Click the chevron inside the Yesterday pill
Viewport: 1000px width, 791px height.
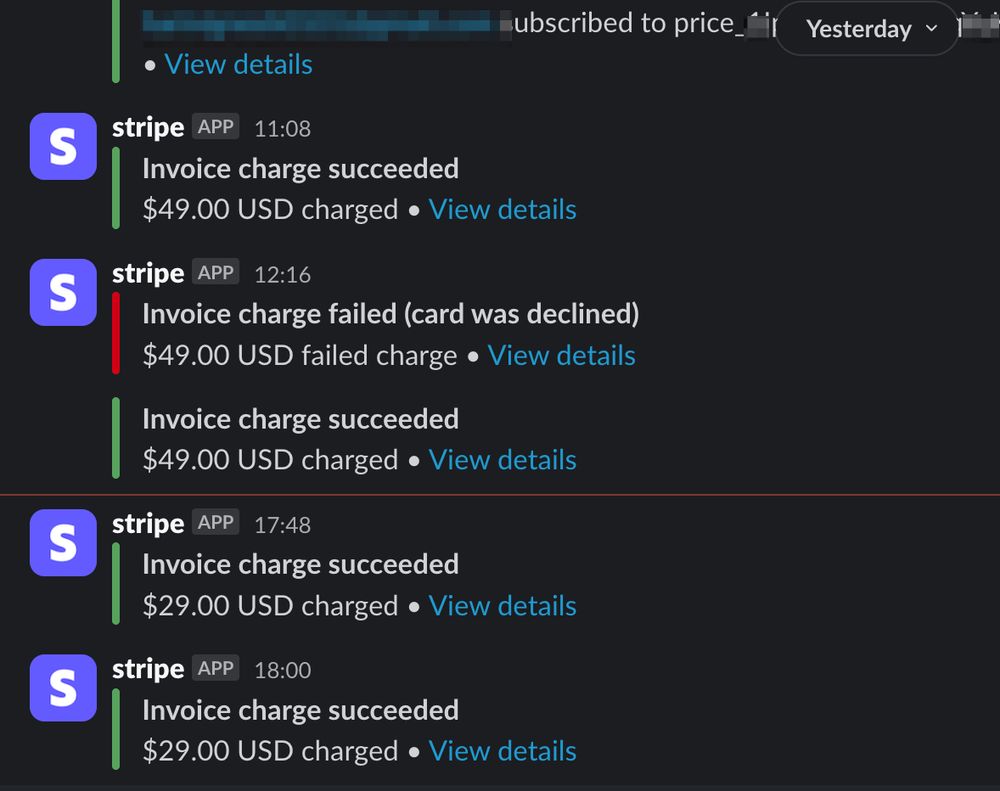tap(932, 29)
